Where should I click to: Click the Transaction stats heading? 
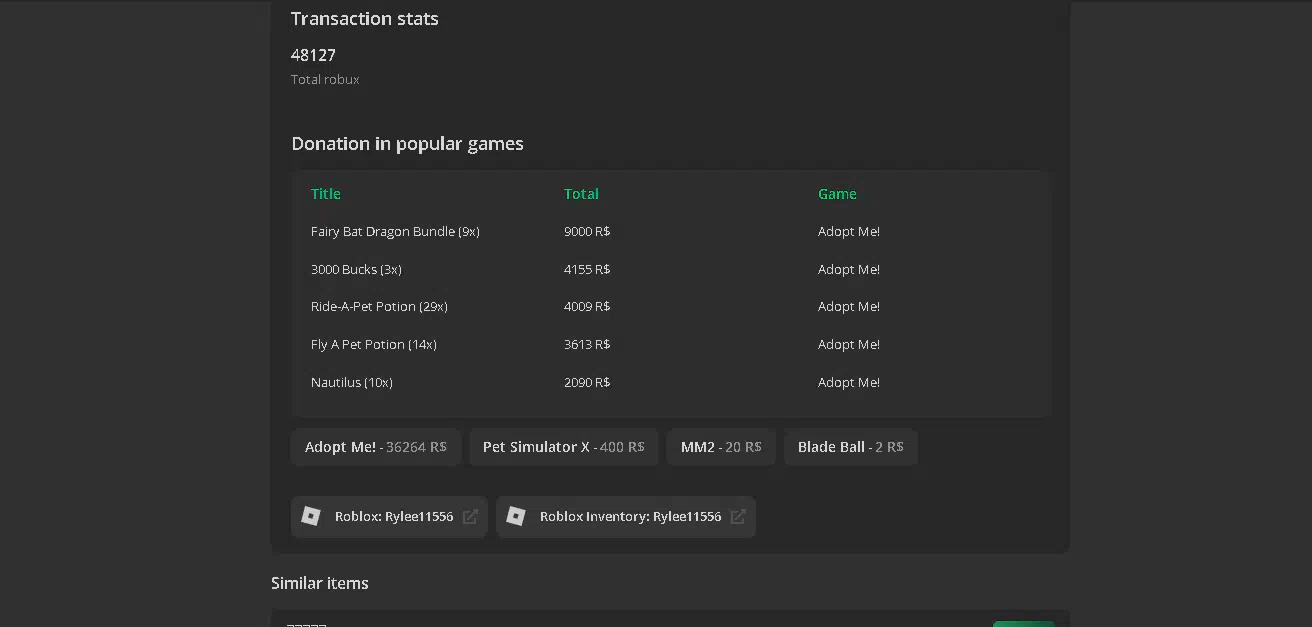point(365,19)
